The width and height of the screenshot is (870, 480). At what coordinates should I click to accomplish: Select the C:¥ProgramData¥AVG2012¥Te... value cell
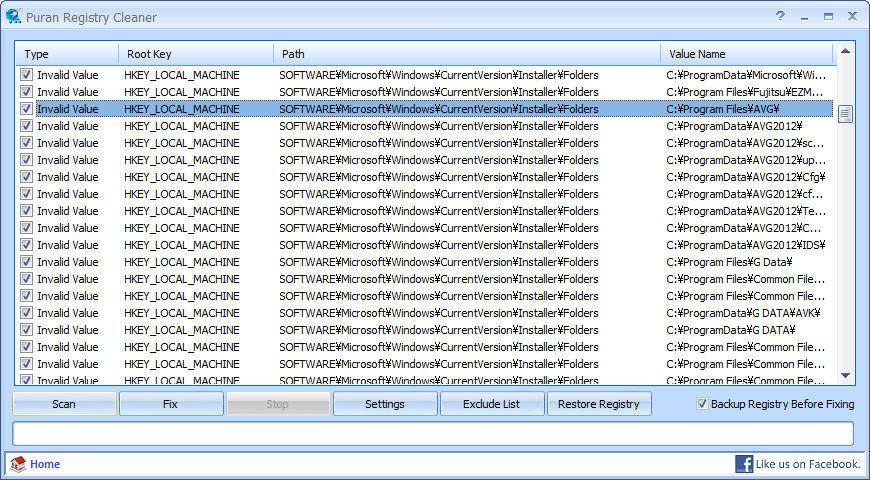point(746,211)
